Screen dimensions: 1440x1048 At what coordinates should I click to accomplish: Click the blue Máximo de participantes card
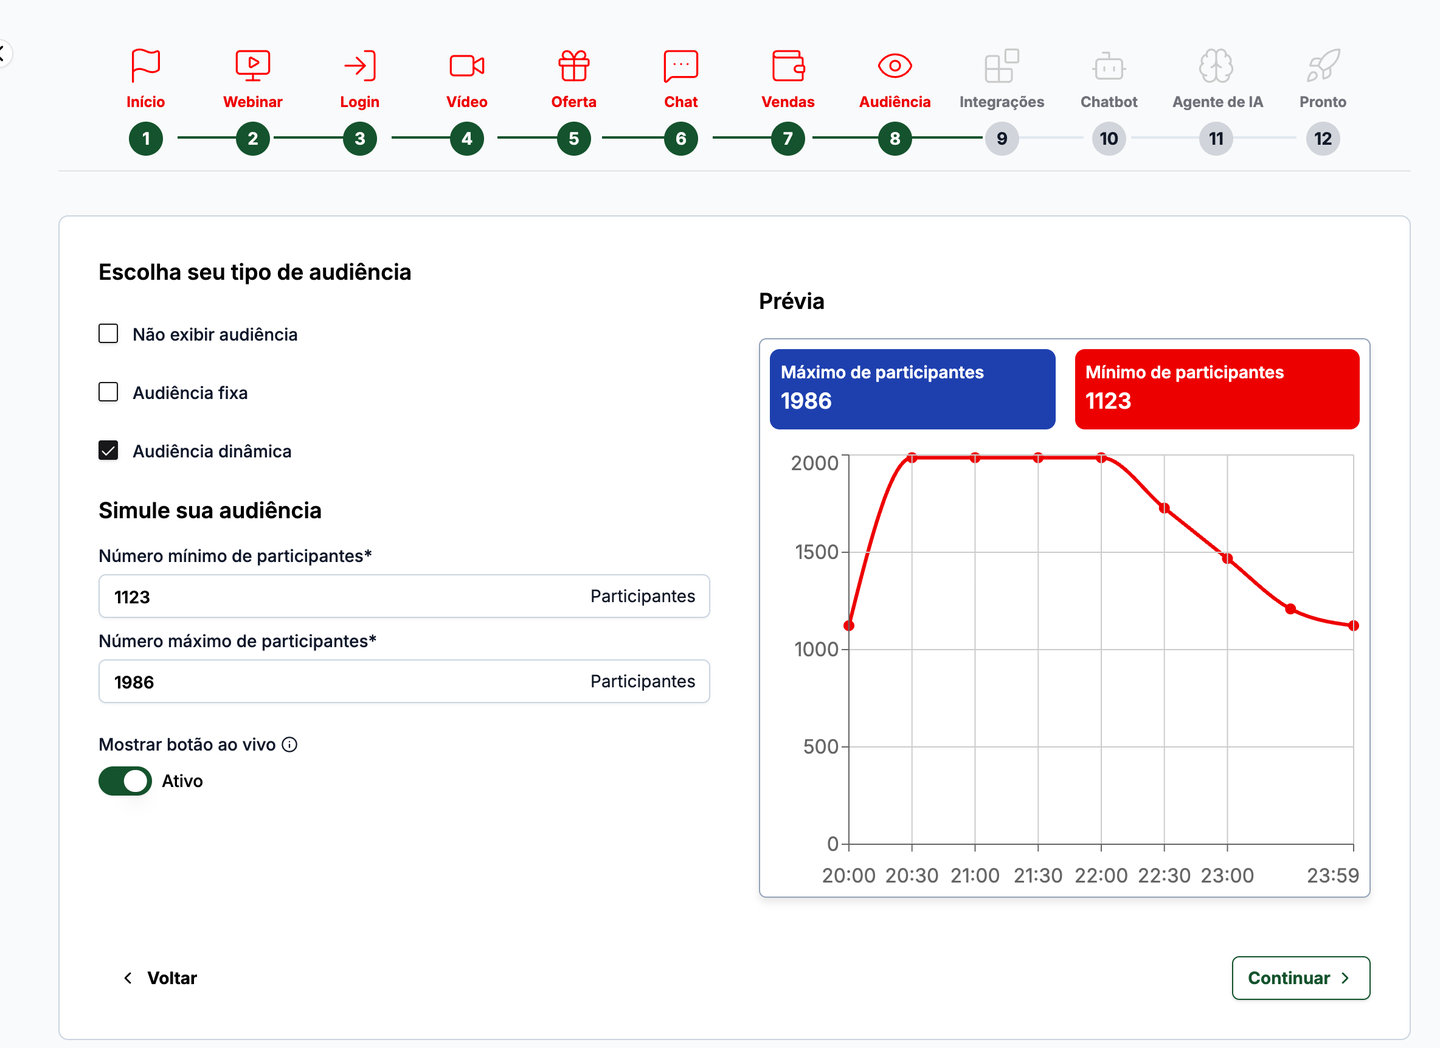(x=912, y=389)
